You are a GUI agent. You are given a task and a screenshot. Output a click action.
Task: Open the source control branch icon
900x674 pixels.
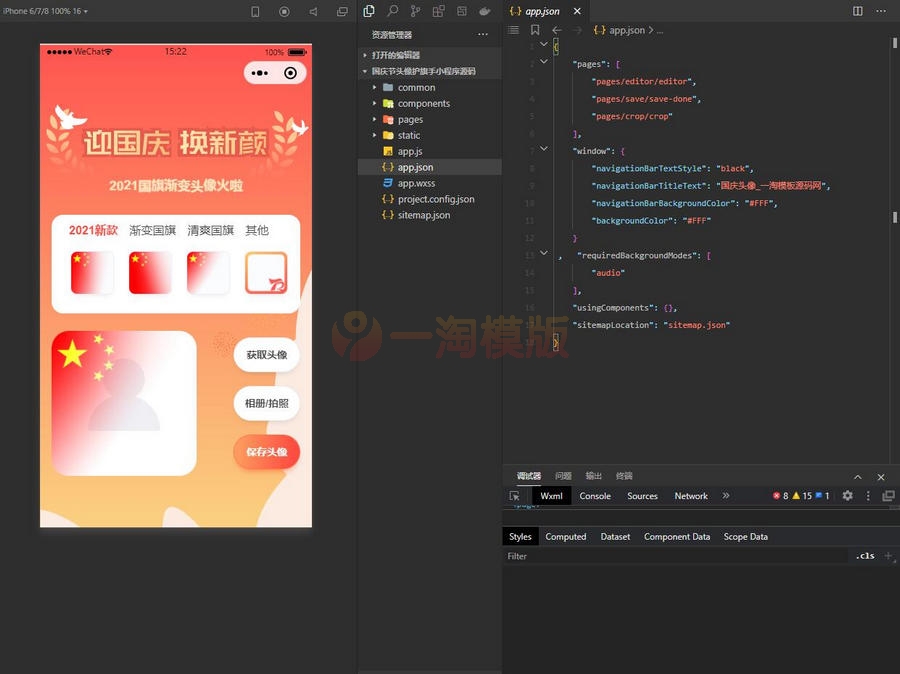coord(415,11)
